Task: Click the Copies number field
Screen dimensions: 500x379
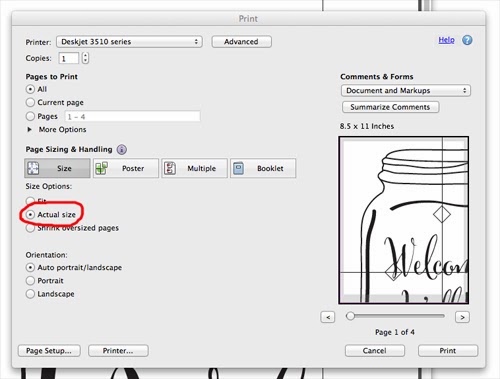Action: click(x=69, y=58)
